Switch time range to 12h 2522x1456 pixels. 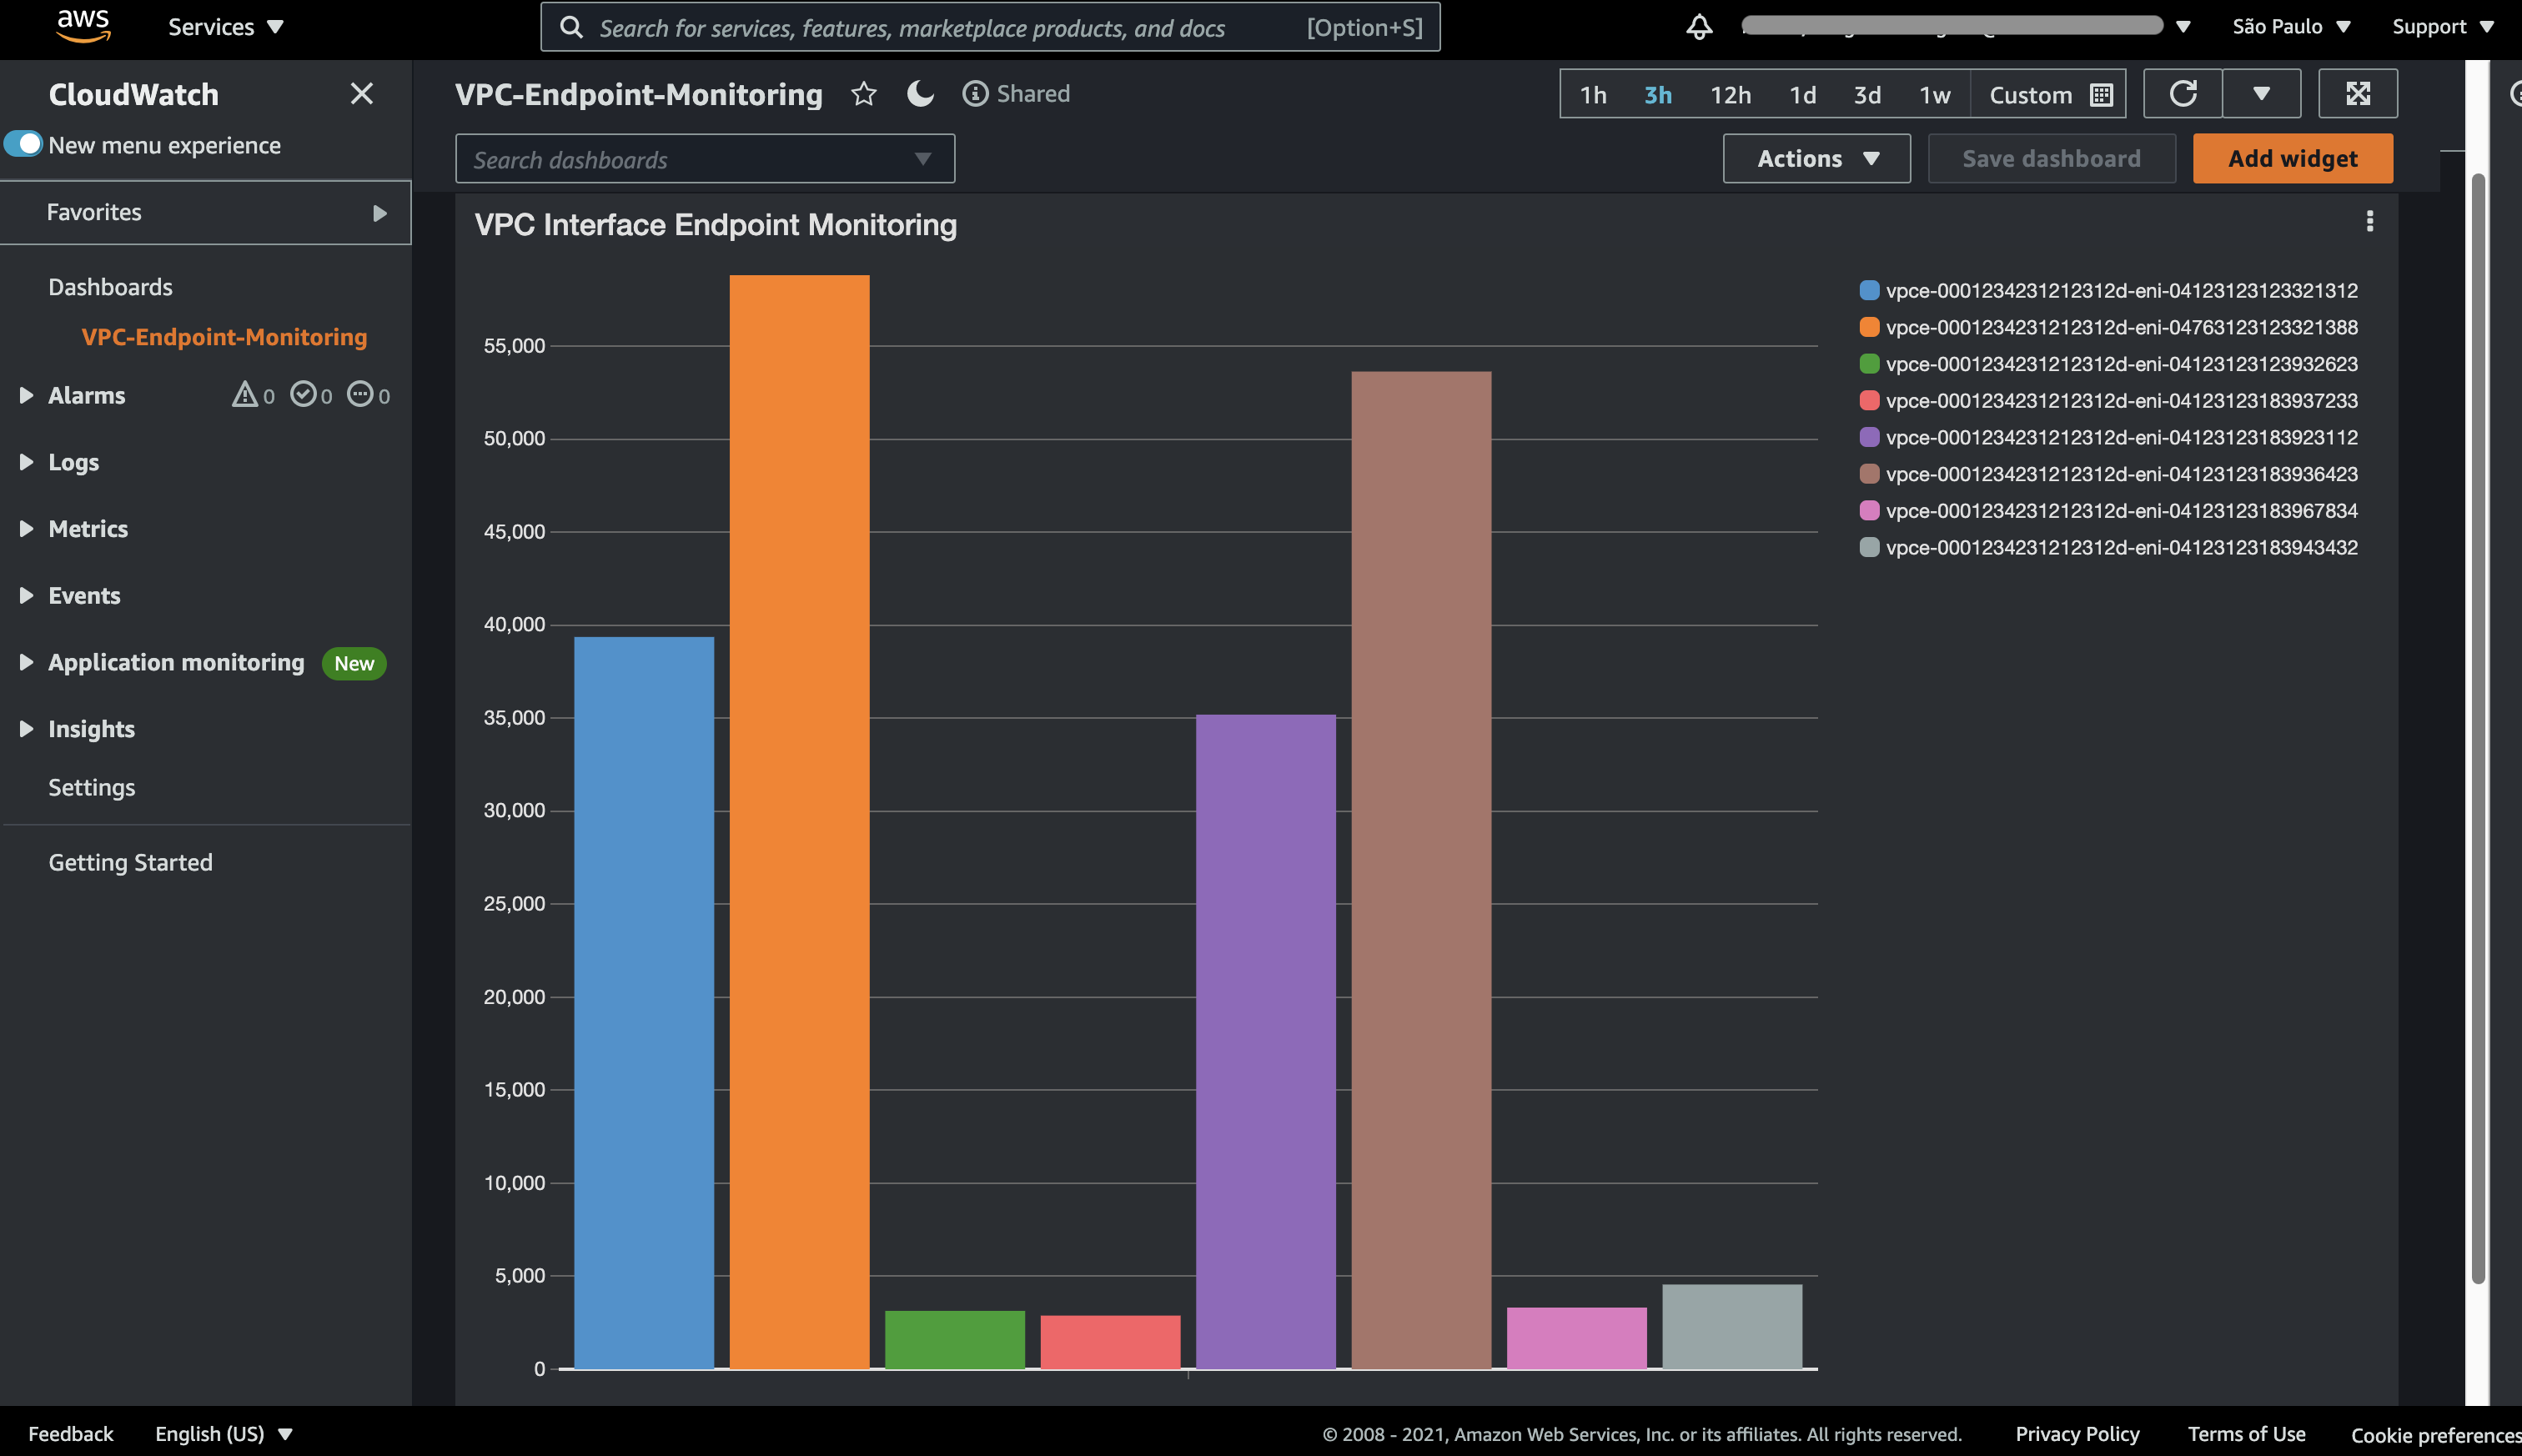coord(1729,94)
